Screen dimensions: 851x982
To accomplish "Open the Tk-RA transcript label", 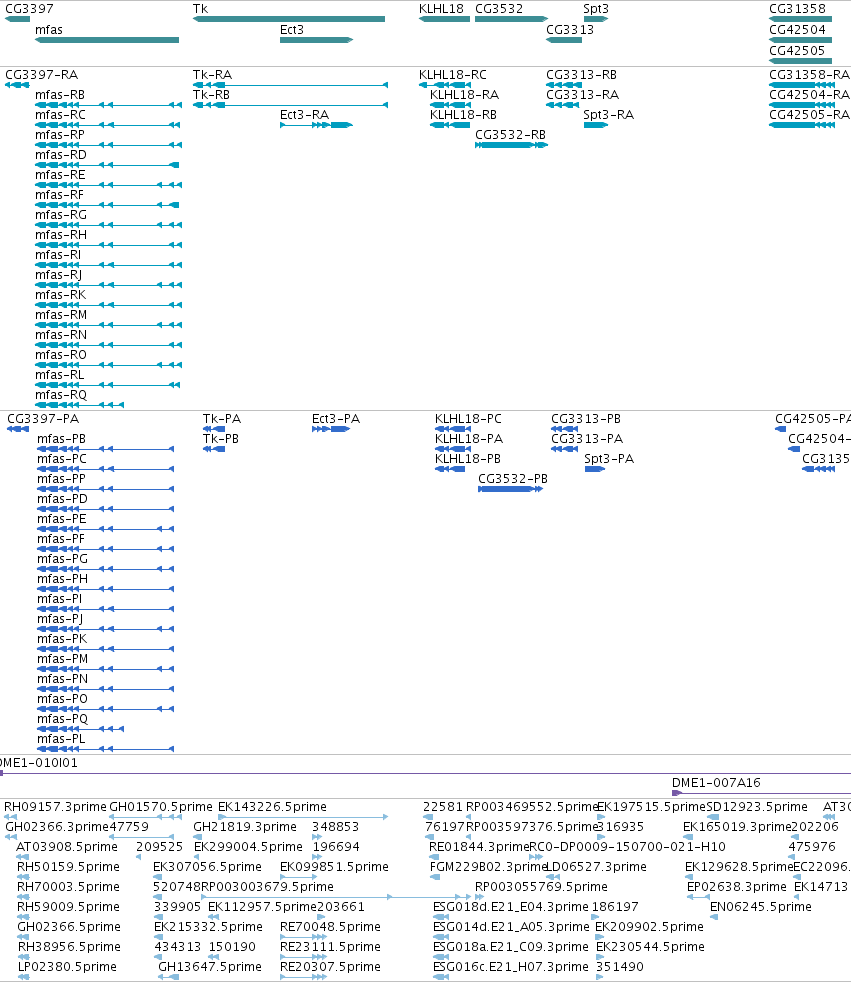I will tap(212, 75).
